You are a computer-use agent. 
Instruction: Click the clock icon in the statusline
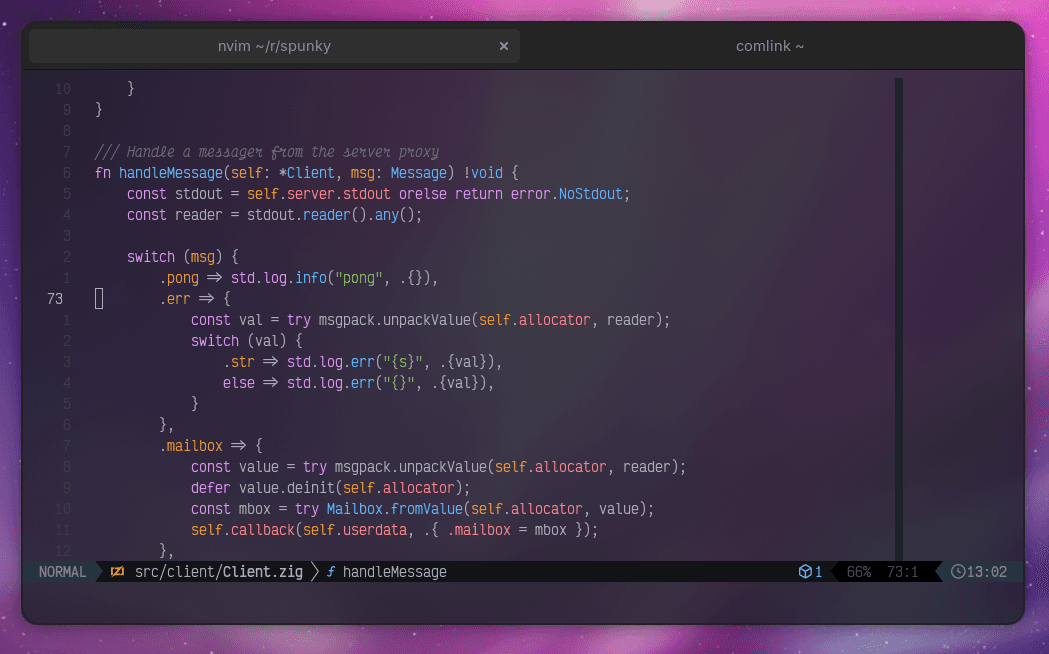(957, 571)
